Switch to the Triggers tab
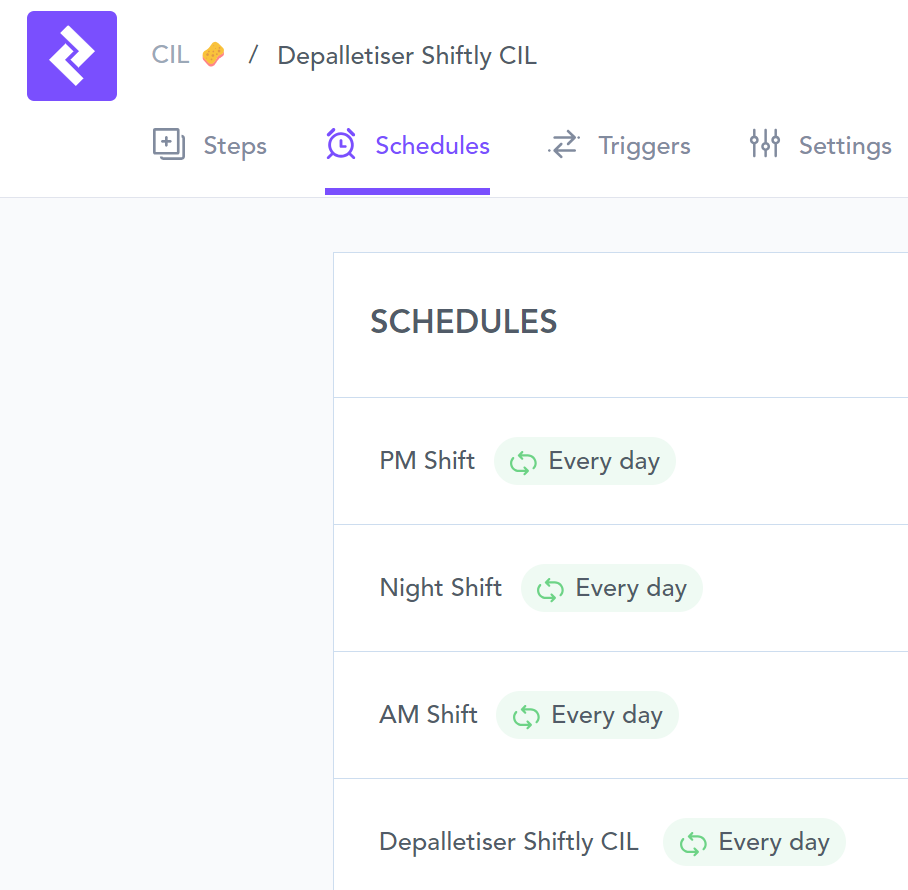This screenshot has height=890, width=908. click(x=644, y=146)
